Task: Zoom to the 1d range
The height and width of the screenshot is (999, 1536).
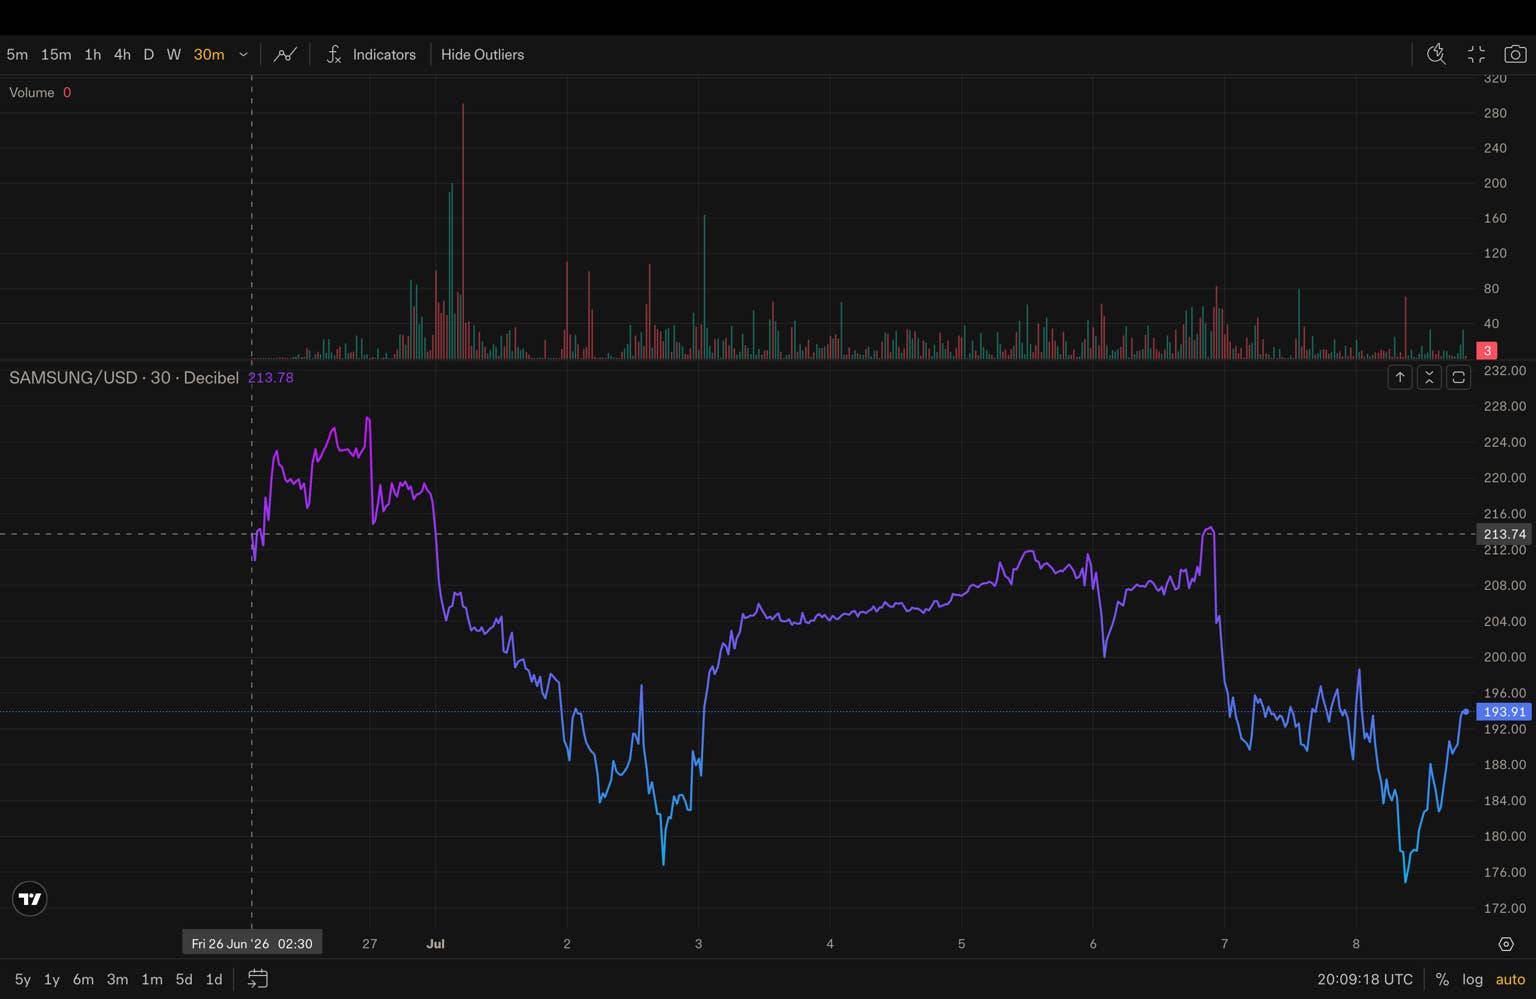Action: tap(214, 980)
